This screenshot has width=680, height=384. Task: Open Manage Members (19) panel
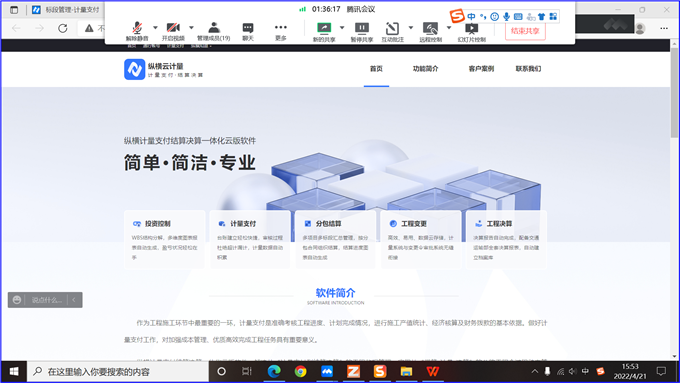(x=213, y=31)
